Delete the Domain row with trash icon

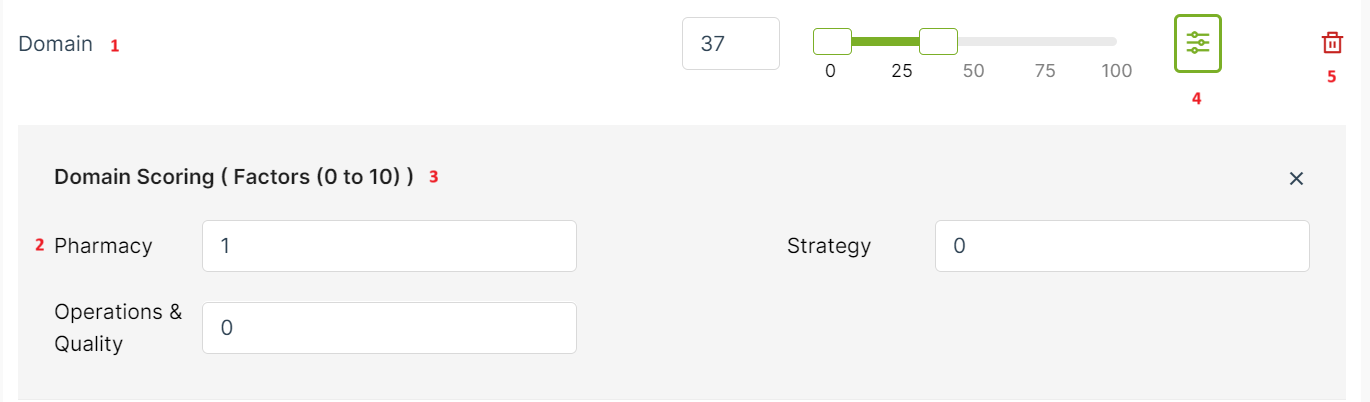(1332, 43)
